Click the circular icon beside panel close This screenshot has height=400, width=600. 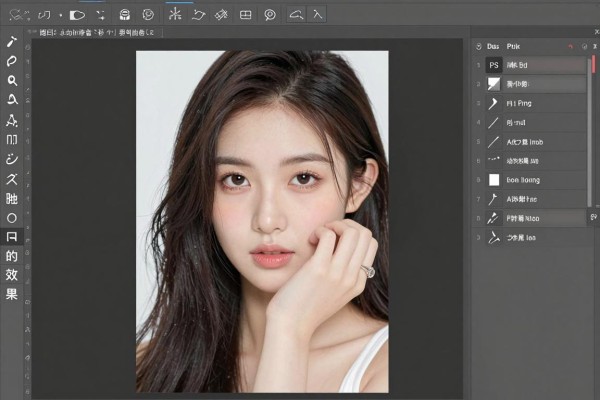(x=584, y=46)
